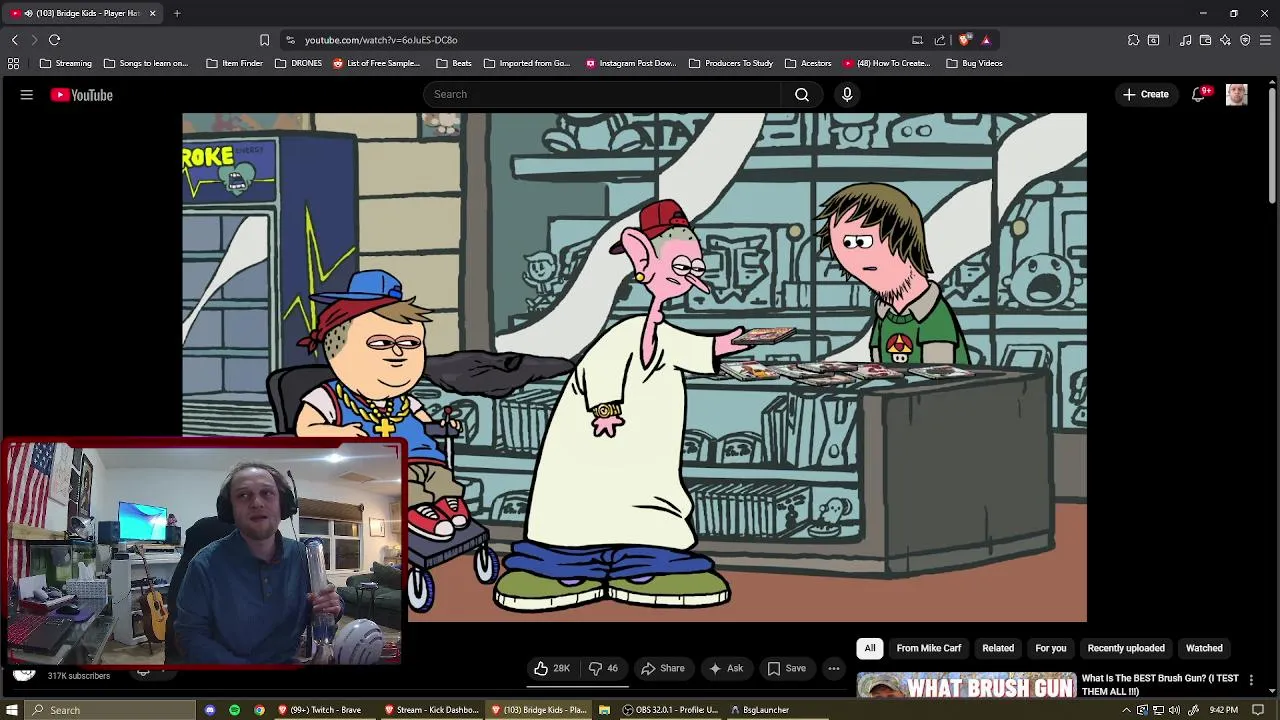
Task: Open Leo AI sparkle icon
Action: [x=1225, y=40]
